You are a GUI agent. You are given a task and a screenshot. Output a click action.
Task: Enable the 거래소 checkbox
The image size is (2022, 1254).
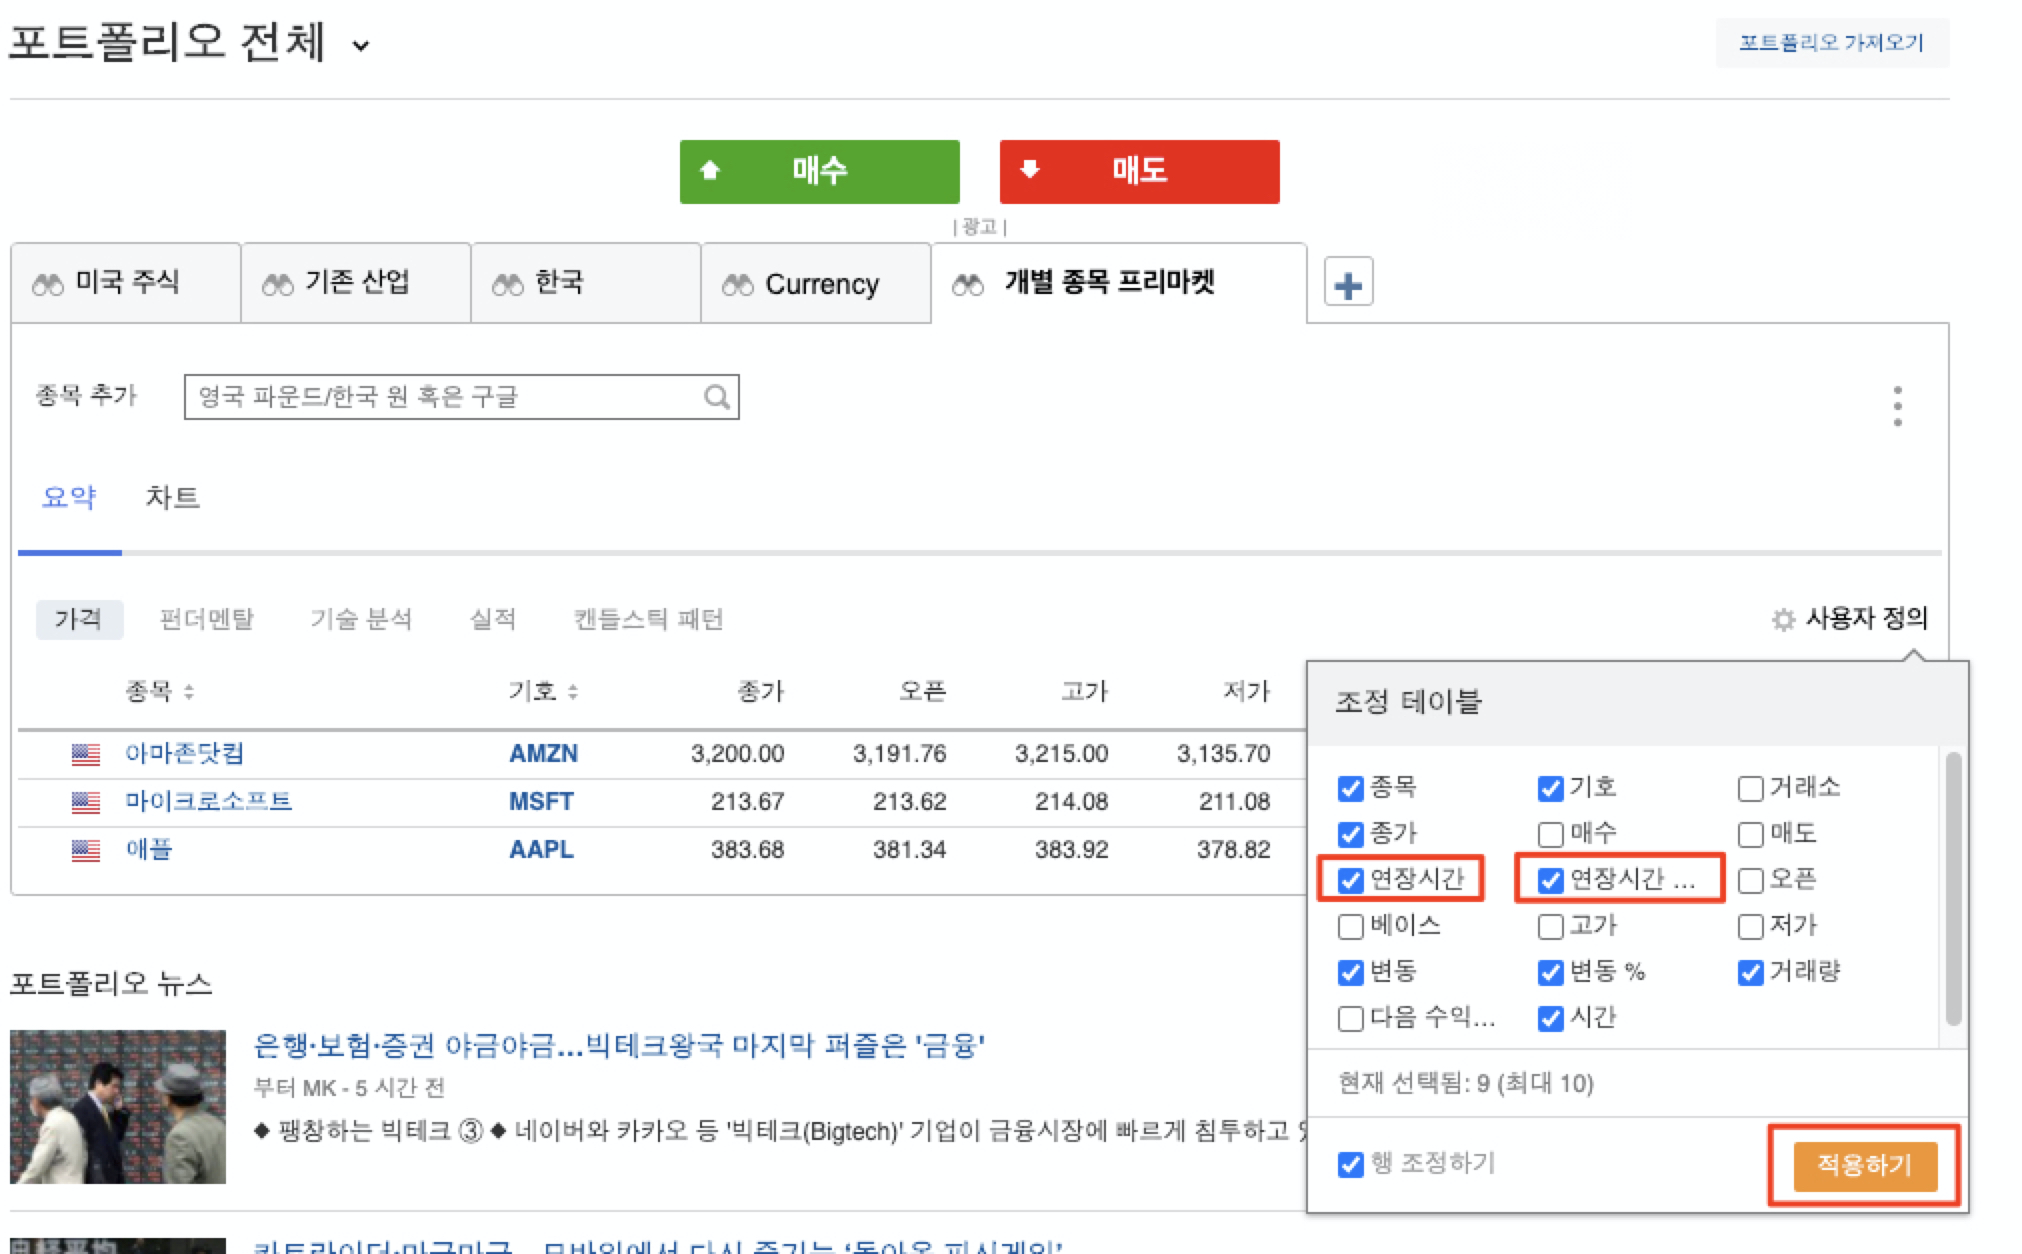[x=1750, y=789]
